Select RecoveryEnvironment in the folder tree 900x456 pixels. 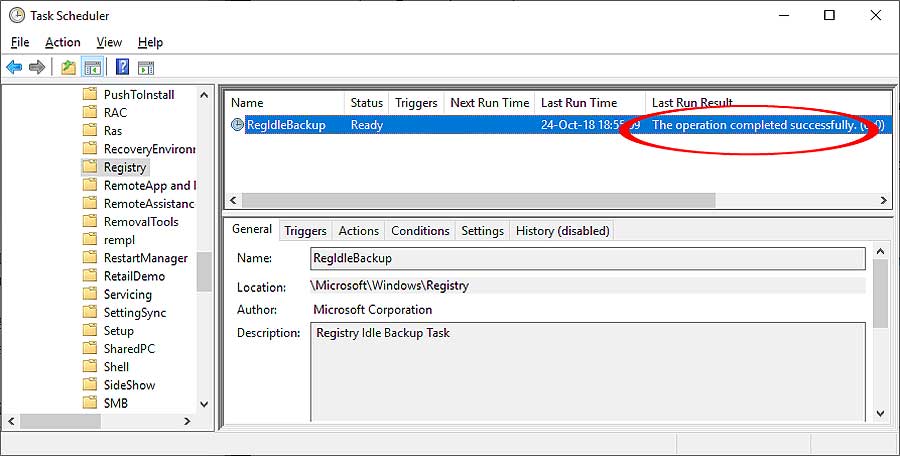coord(149,149)
